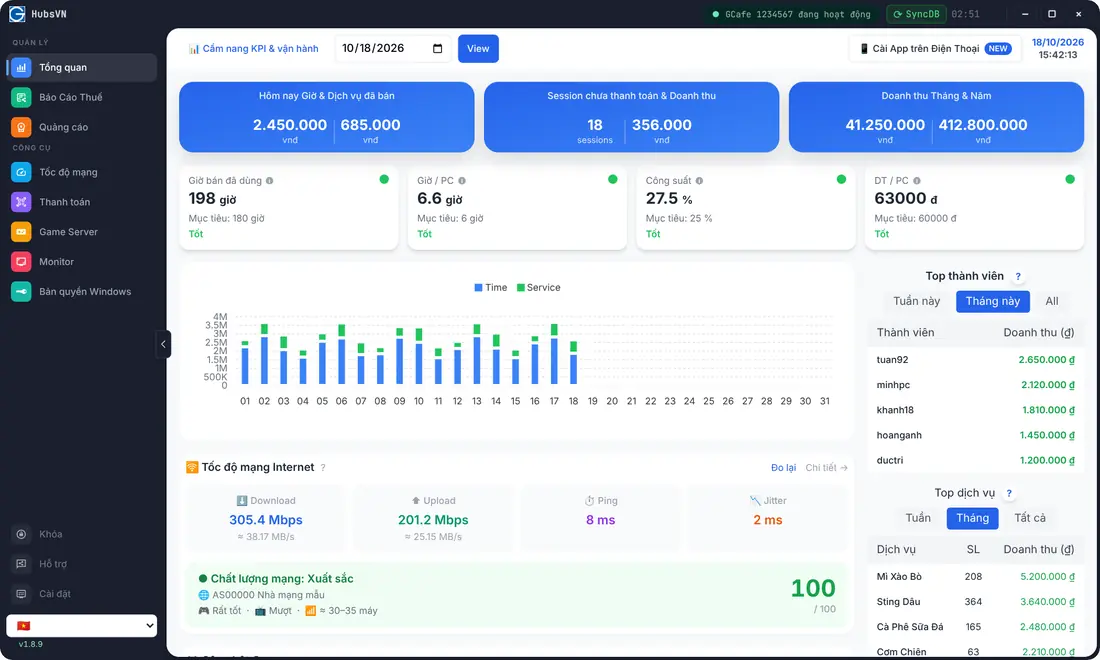Click info icon next to DT / PC
Image resolution: width=1100 pixels, height=660 pixels.
(x=917, y=181)
